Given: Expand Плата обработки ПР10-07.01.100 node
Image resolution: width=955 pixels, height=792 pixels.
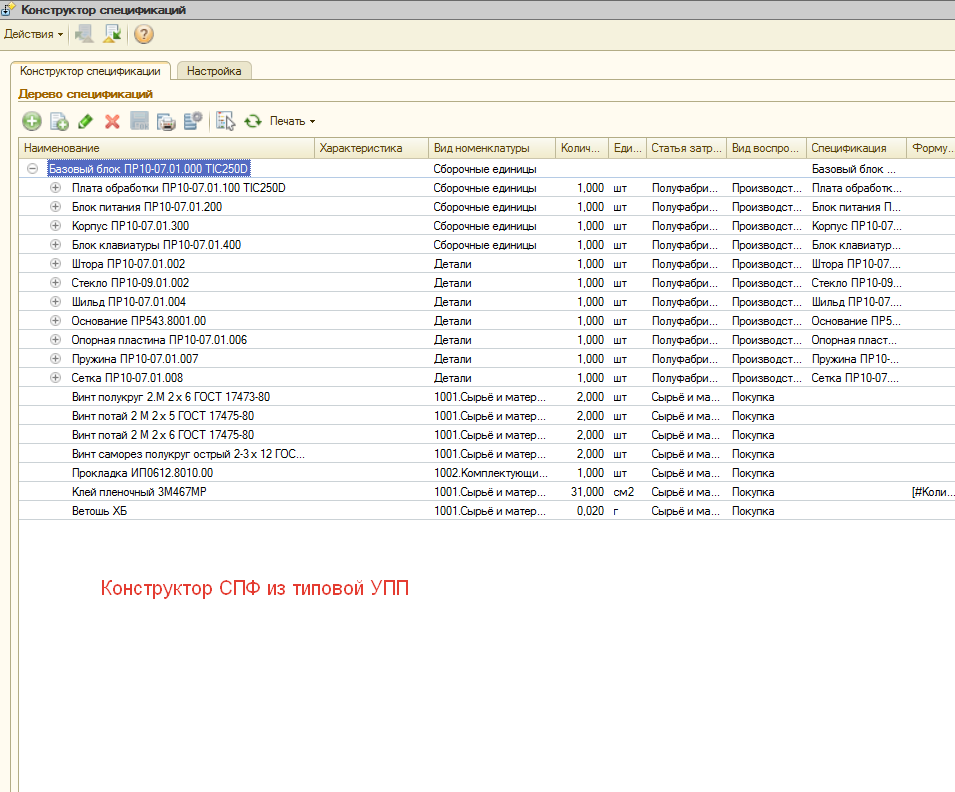Looking at the screenshot, I should (55, 188).
